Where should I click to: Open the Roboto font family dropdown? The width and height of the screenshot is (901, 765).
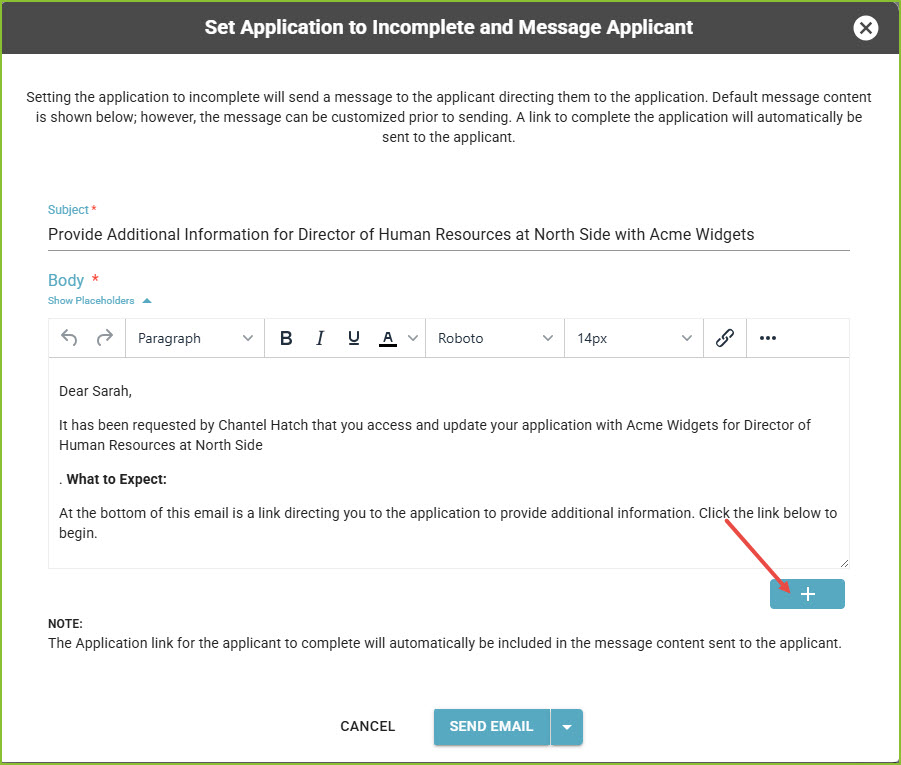(x=495, y=338)
